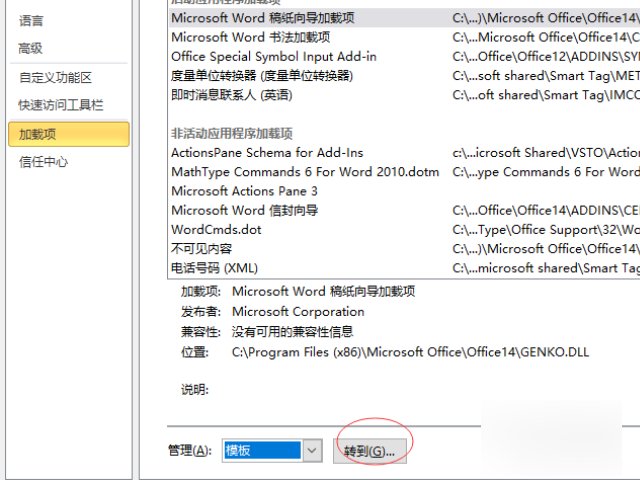Image resolution: width=640 pixels, height=480 pixels.
Task: Select MathType Commands 6 For Word 2010.dotm
Action: [404, 172]
